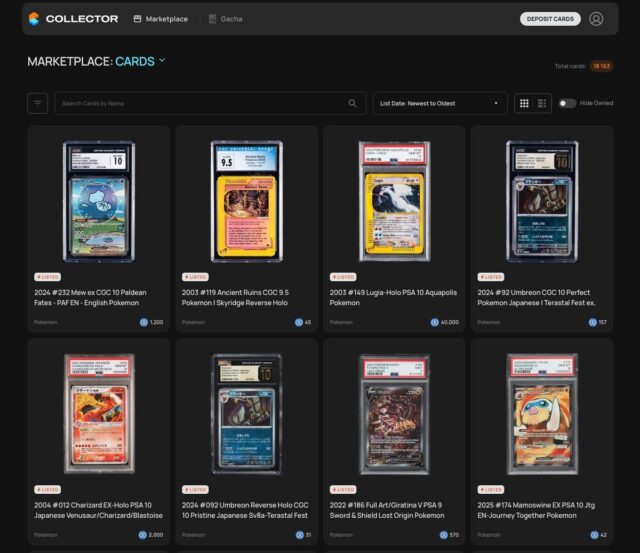Click the 2024 #092 Umbreon Reverse Holo title

click(245, 510)
